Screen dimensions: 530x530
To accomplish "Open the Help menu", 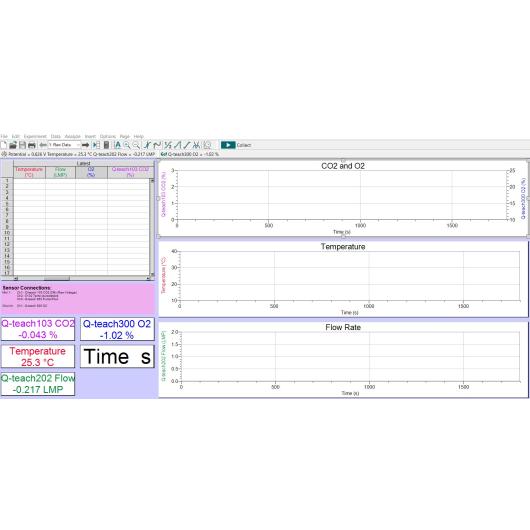I will click(x=139, y=136).
